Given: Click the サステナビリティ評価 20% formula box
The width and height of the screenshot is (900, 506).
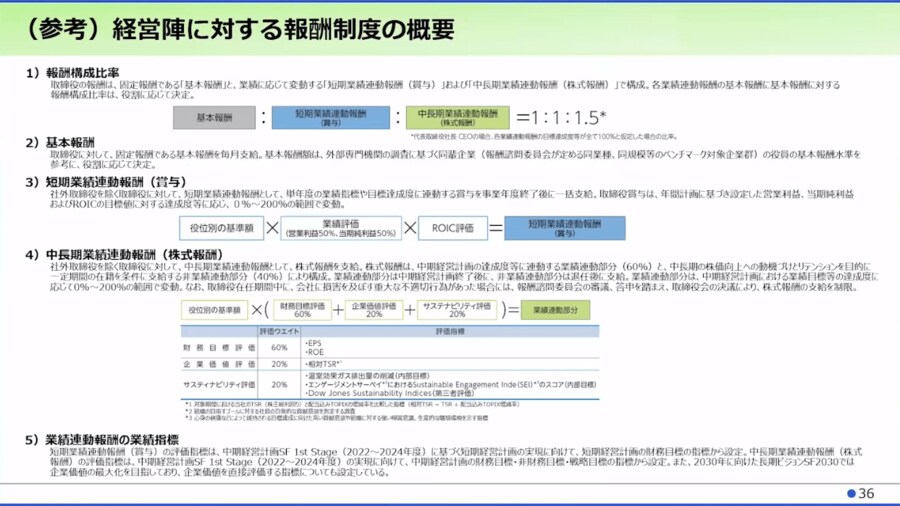Looking at the screenshot, I should coord(455,310).
